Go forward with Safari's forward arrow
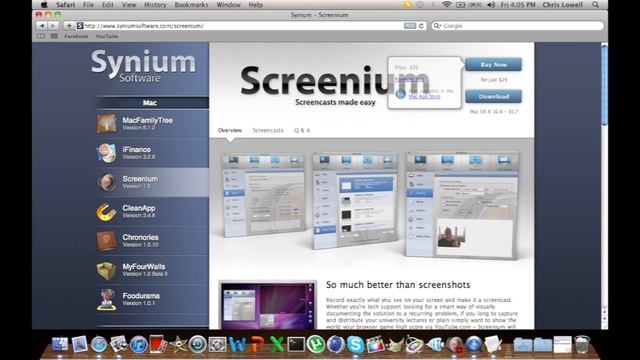Viewport: 640px width, 360px height. [53, 25]
